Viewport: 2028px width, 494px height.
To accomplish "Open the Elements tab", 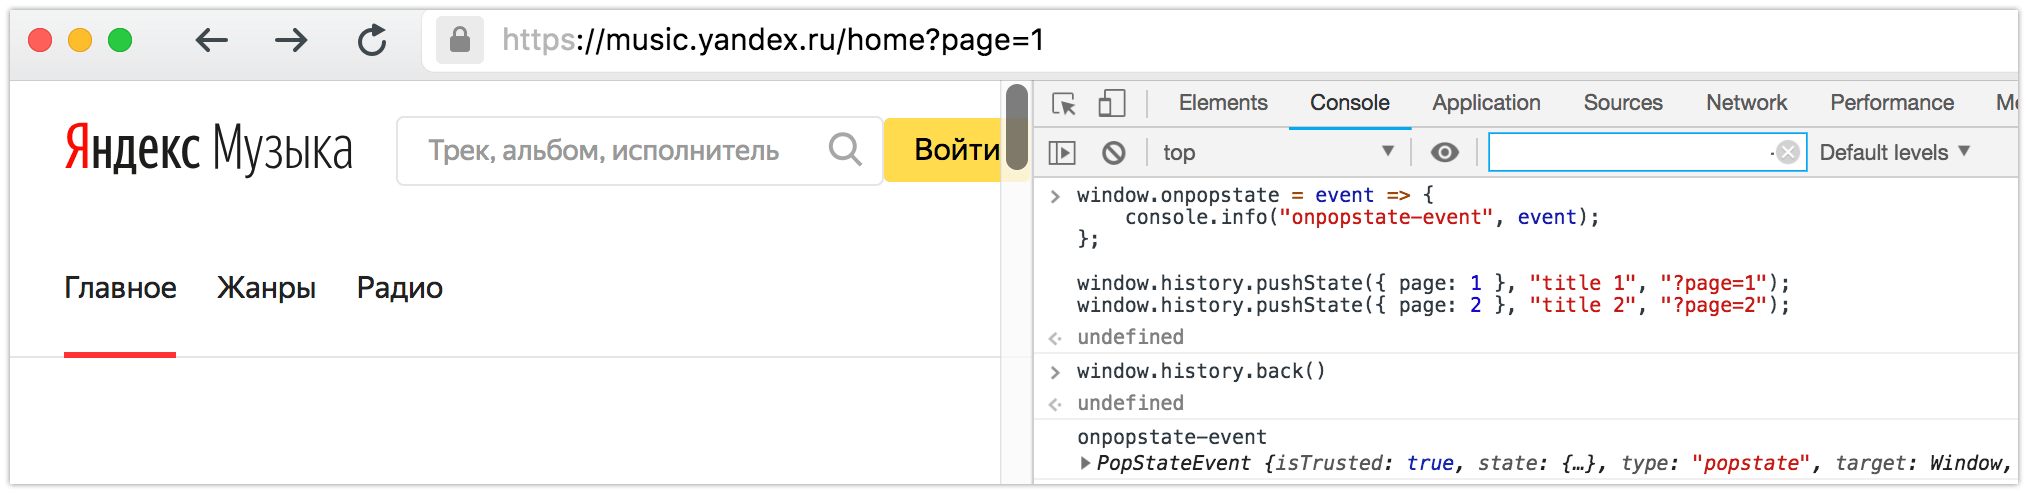I will (x=1222, y=103).
